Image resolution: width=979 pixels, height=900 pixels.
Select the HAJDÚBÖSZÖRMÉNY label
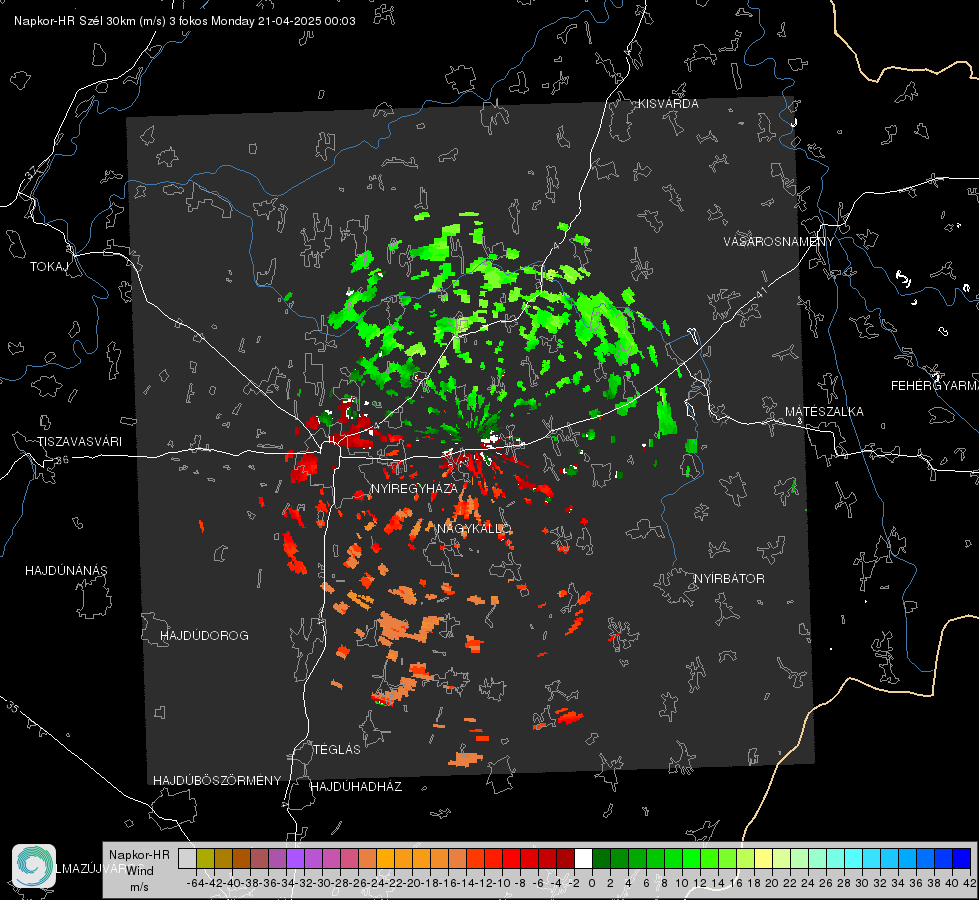coord(217,781)
